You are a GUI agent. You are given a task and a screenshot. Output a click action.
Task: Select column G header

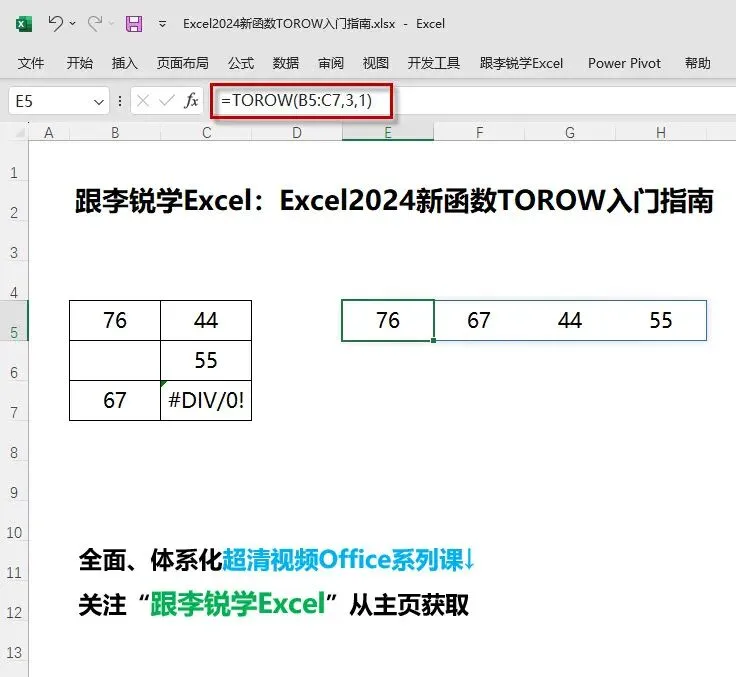point(570,133)
